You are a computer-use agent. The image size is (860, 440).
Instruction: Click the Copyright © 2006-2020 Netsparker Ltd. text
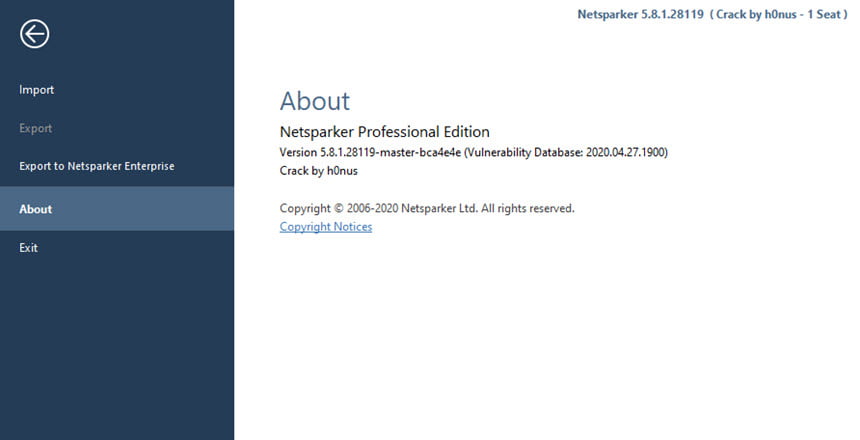[427, 208]
